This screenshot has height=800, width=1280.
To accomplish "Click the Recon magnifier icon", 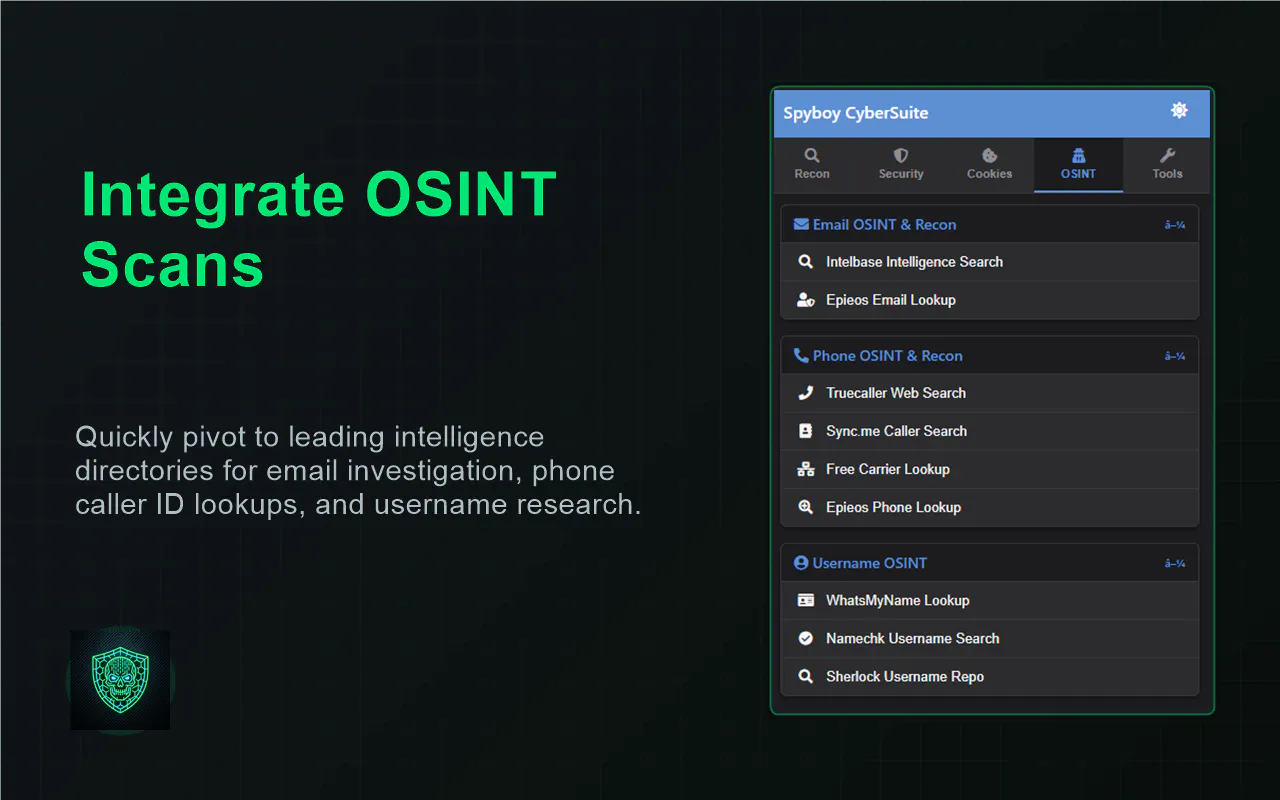I will [812, 155].
